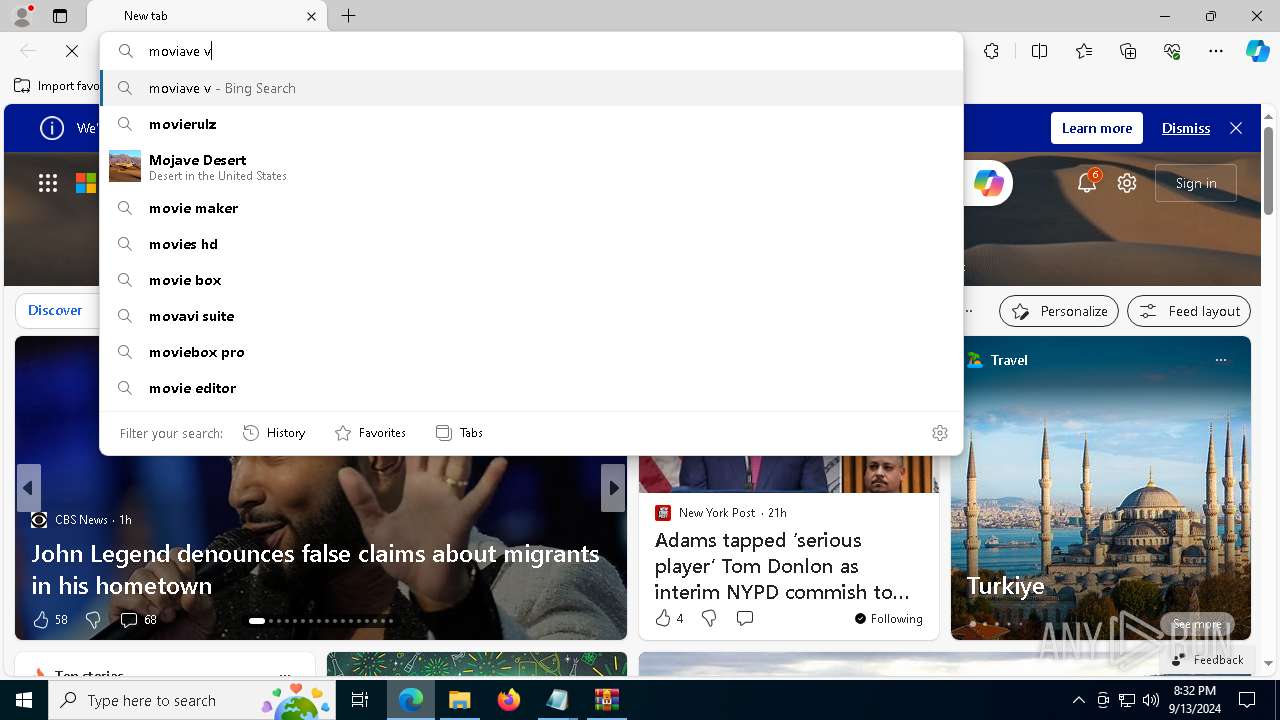Launch Firefox from taskbar

(509, 700)
